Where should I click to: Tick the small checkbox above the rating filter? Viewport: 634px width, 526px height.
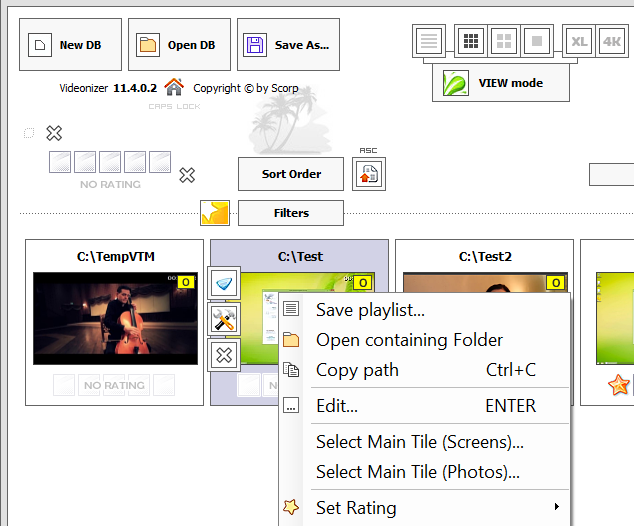(x=29, y=133)
